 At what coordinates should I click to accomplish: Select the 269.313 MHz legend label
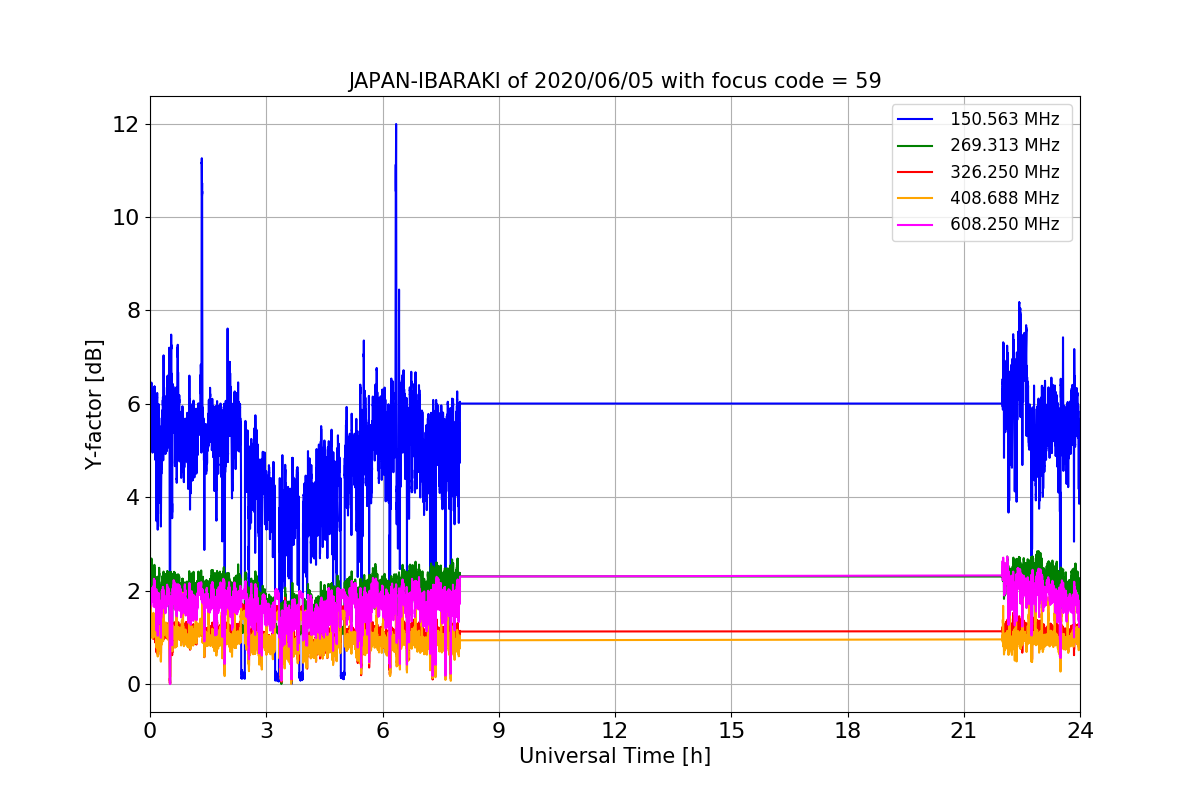pyautogui.click(x=1004, y=146)
